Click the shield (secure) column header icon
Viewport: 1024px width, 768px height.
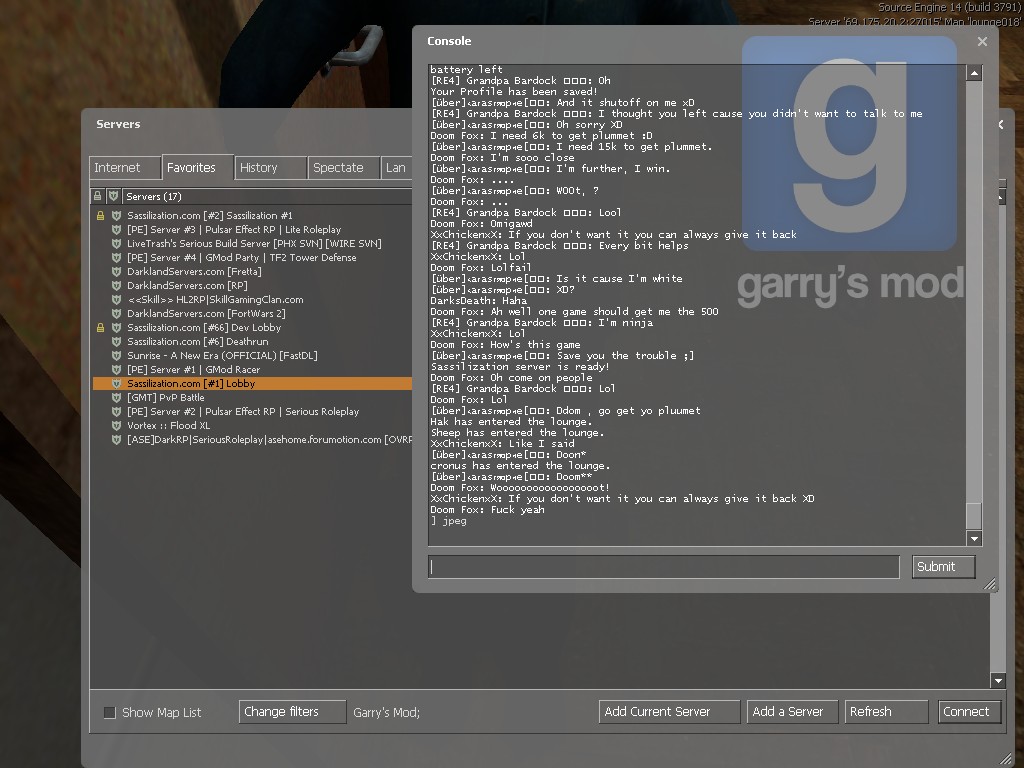[113, 197]
